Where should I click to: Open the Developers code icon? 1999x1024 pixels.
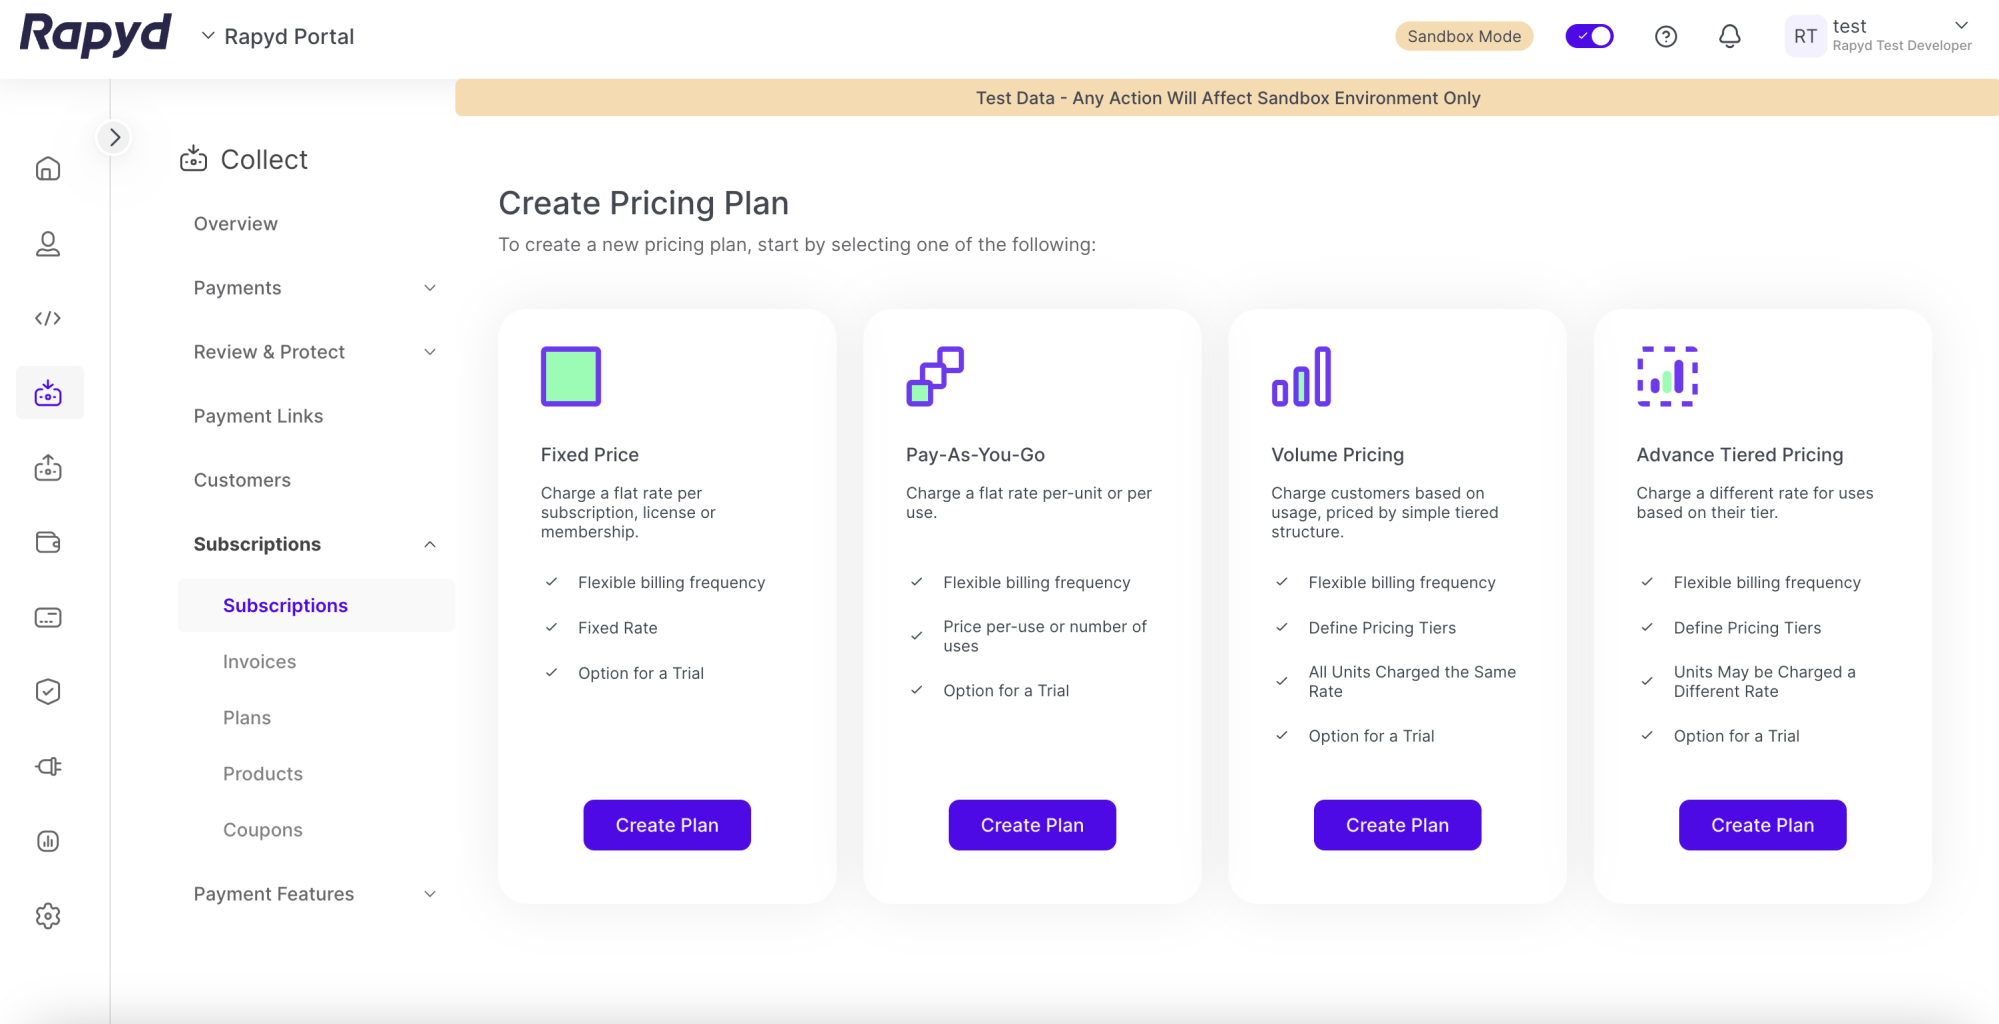(48, 319)
